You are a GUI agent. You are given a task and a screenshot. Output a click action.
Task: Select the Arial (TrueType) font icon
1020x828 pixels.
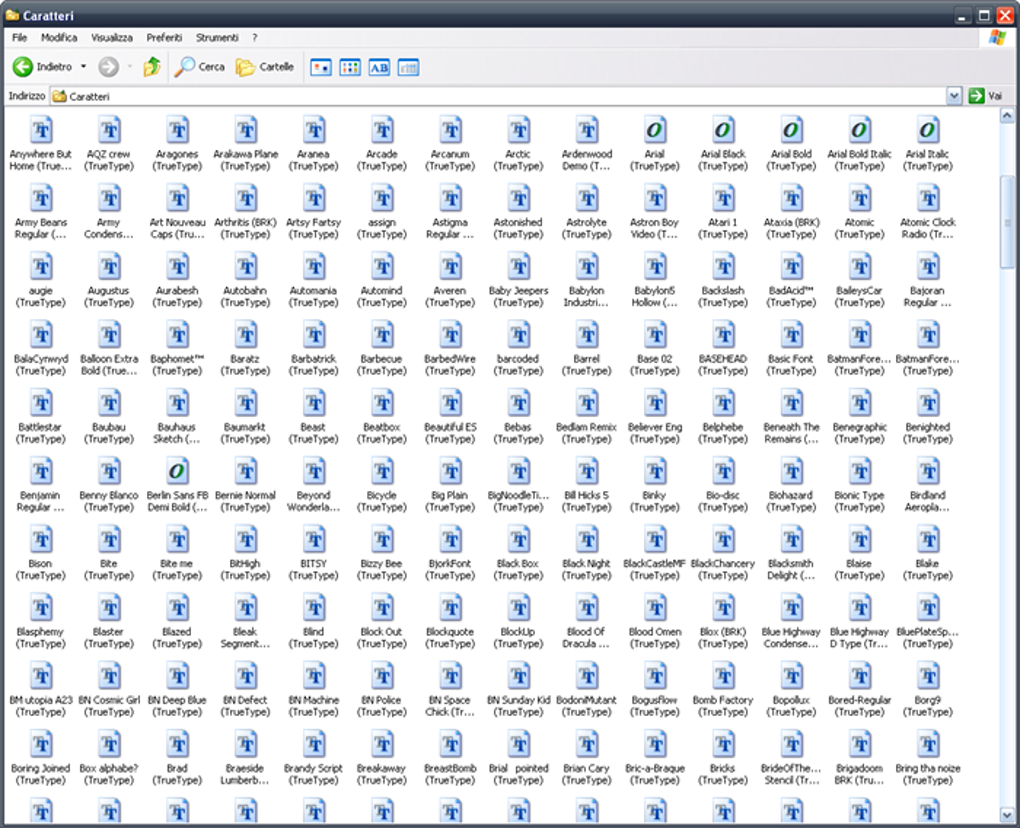pyautogui.click(x=654, y=129)
